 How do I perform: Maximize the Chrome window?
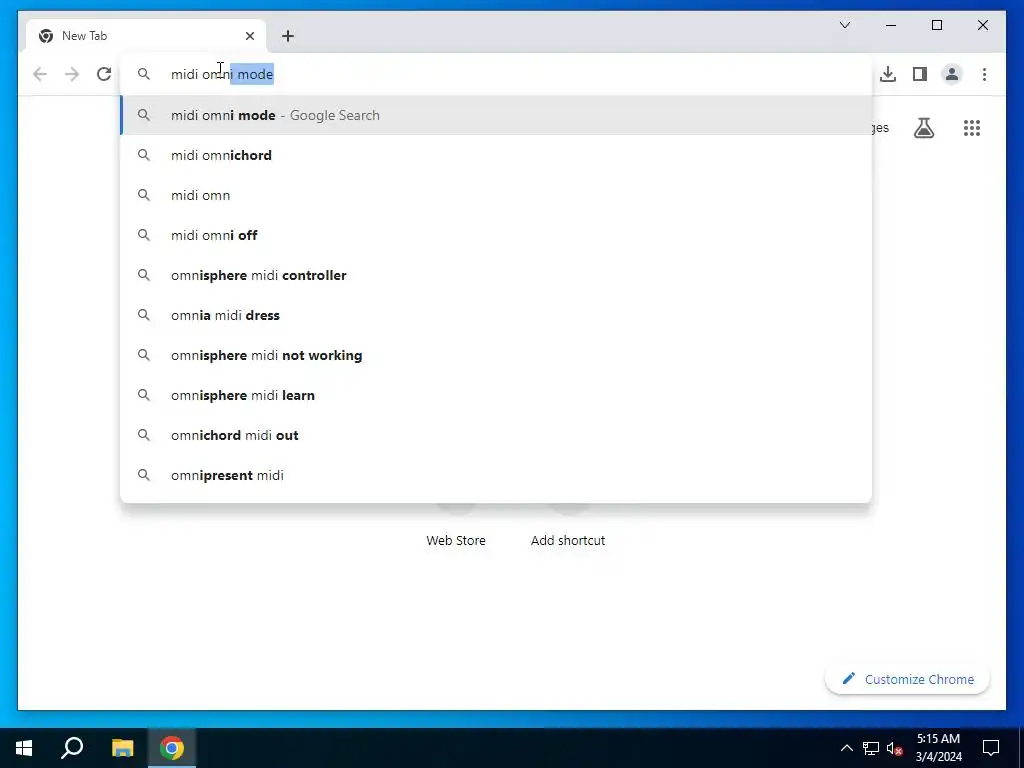pyautogui.click(x=936, y=25)
